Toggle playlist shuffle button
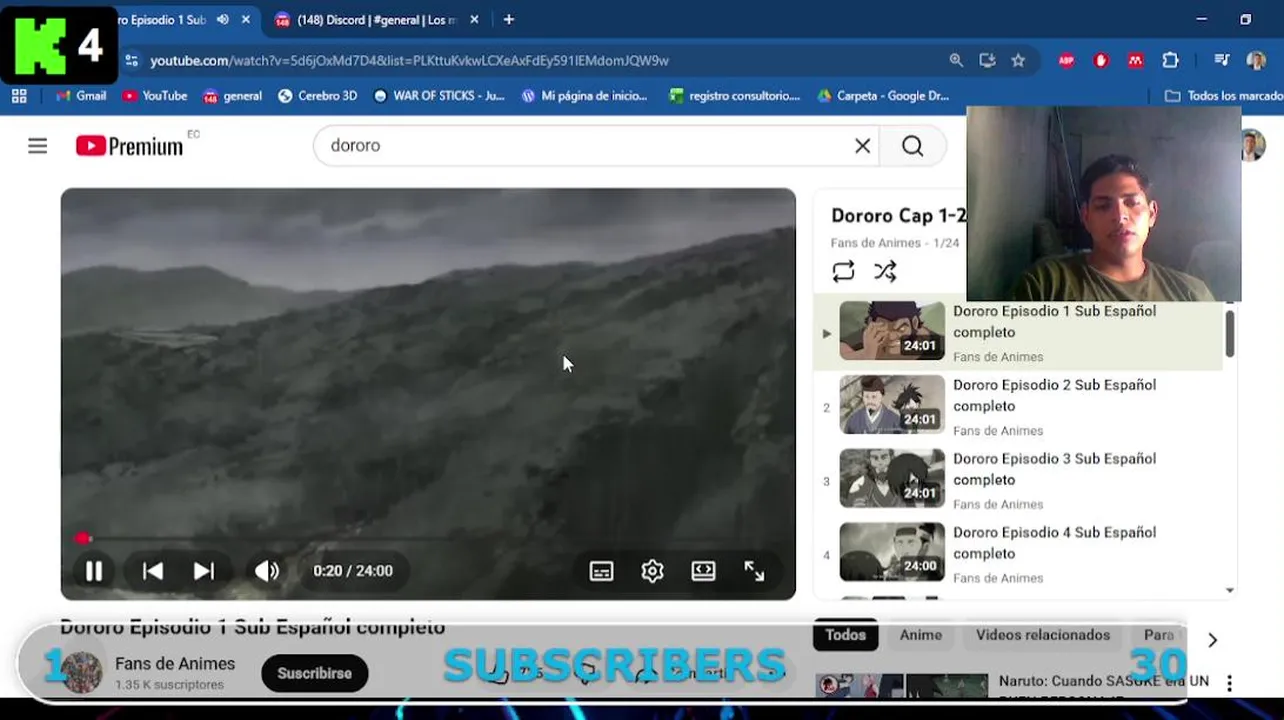 pos(885,271)
